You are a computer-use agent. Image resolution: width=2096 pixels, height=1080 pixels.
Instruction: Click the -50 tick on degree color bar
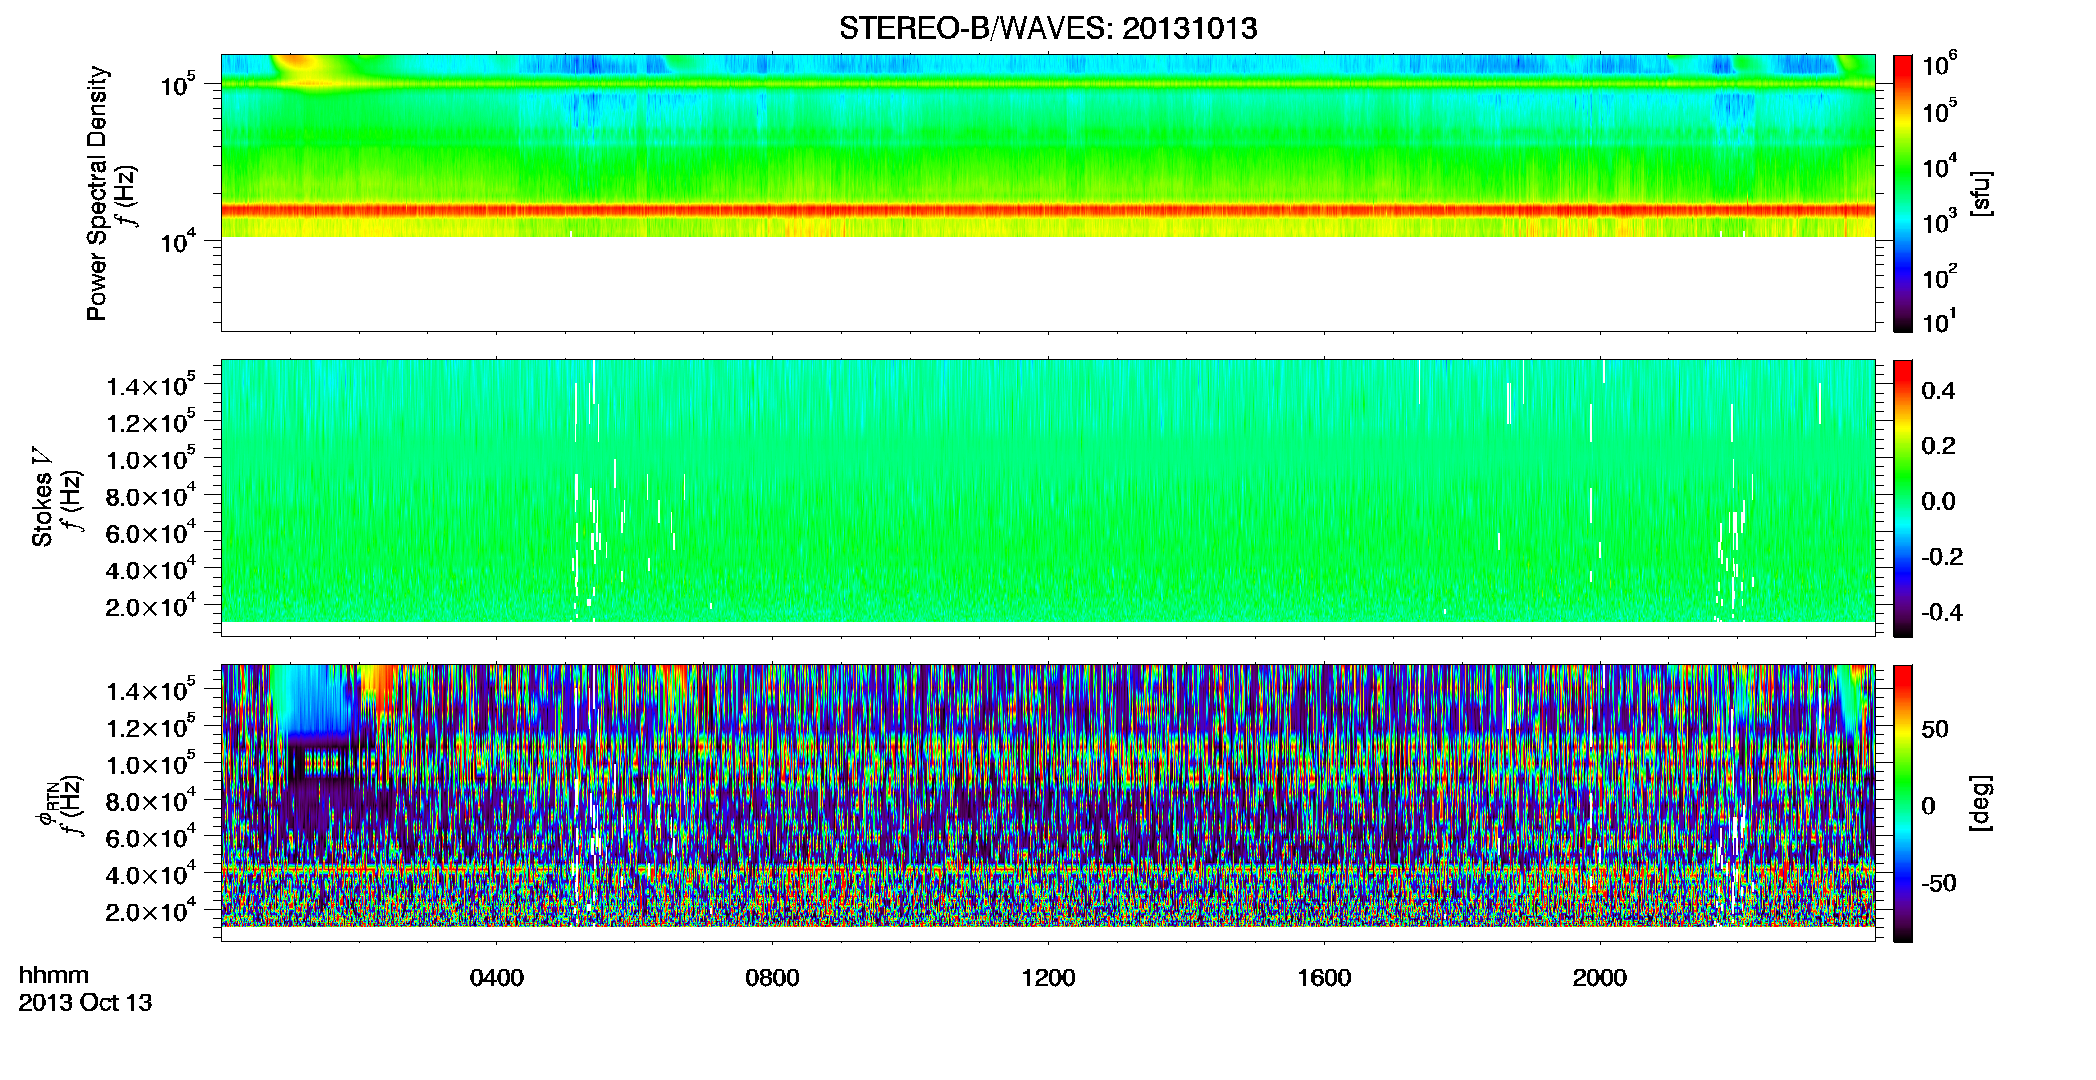(1938, 883)
